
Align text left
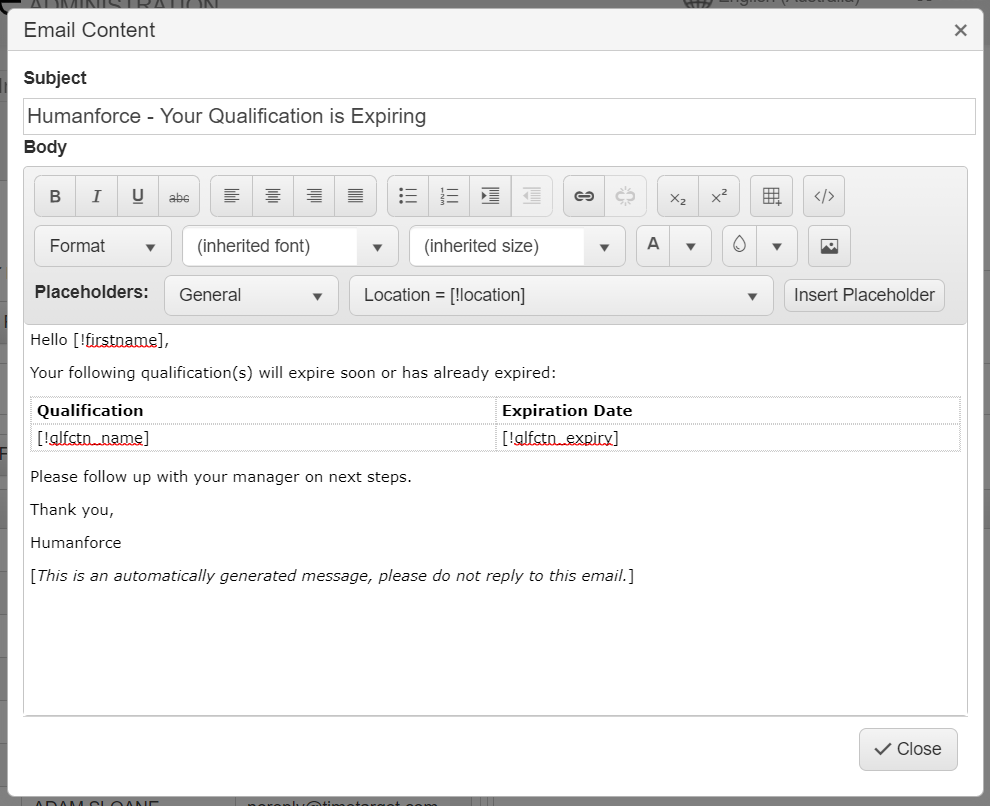click(x=232, y=196)
